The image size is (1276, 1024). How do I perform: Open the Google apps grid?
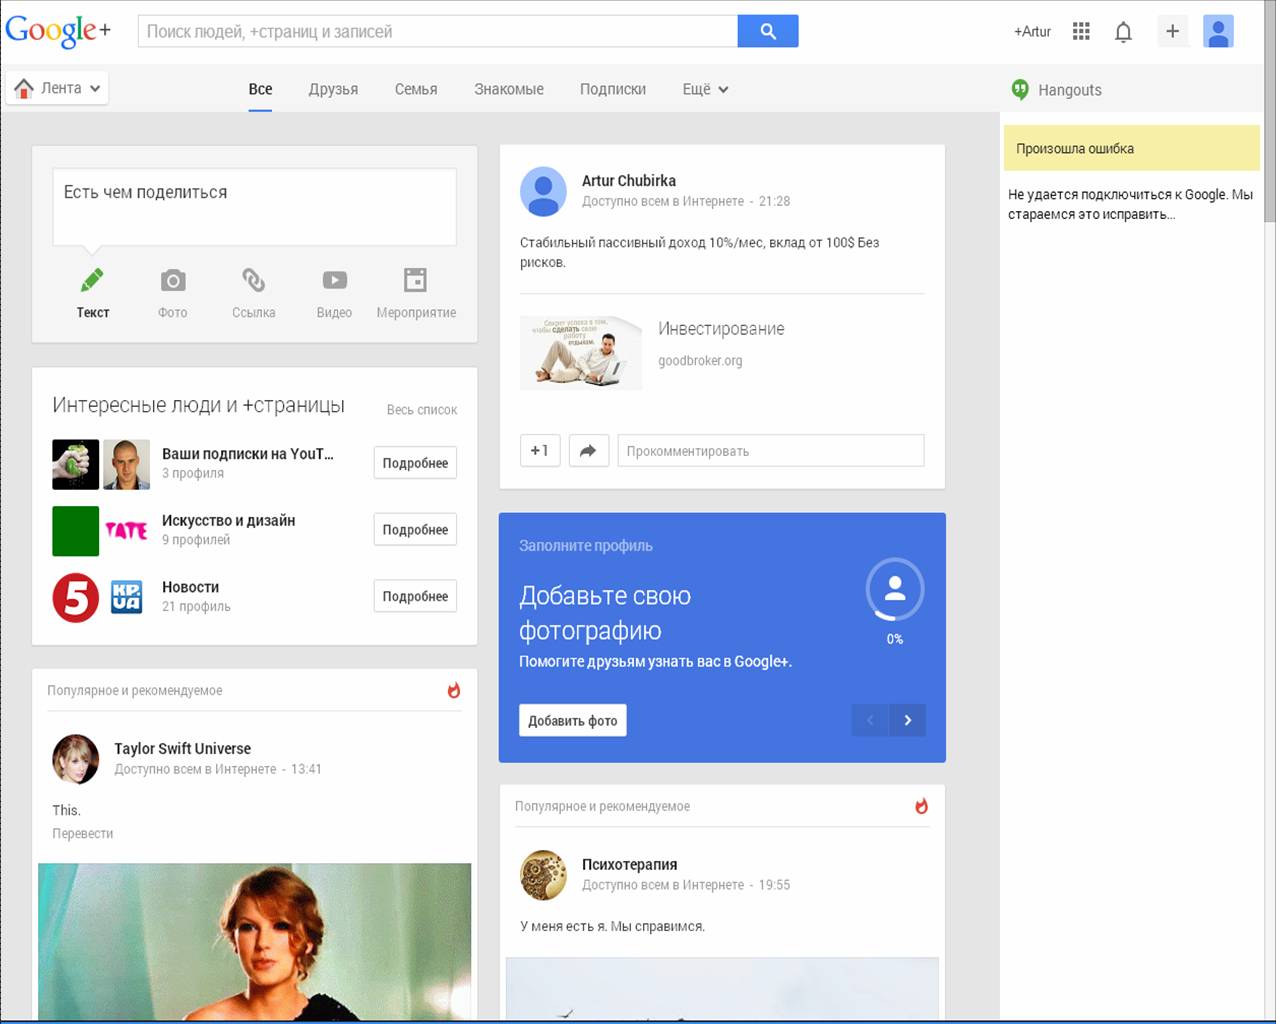pyautogui.click(x=1080, y=31)
